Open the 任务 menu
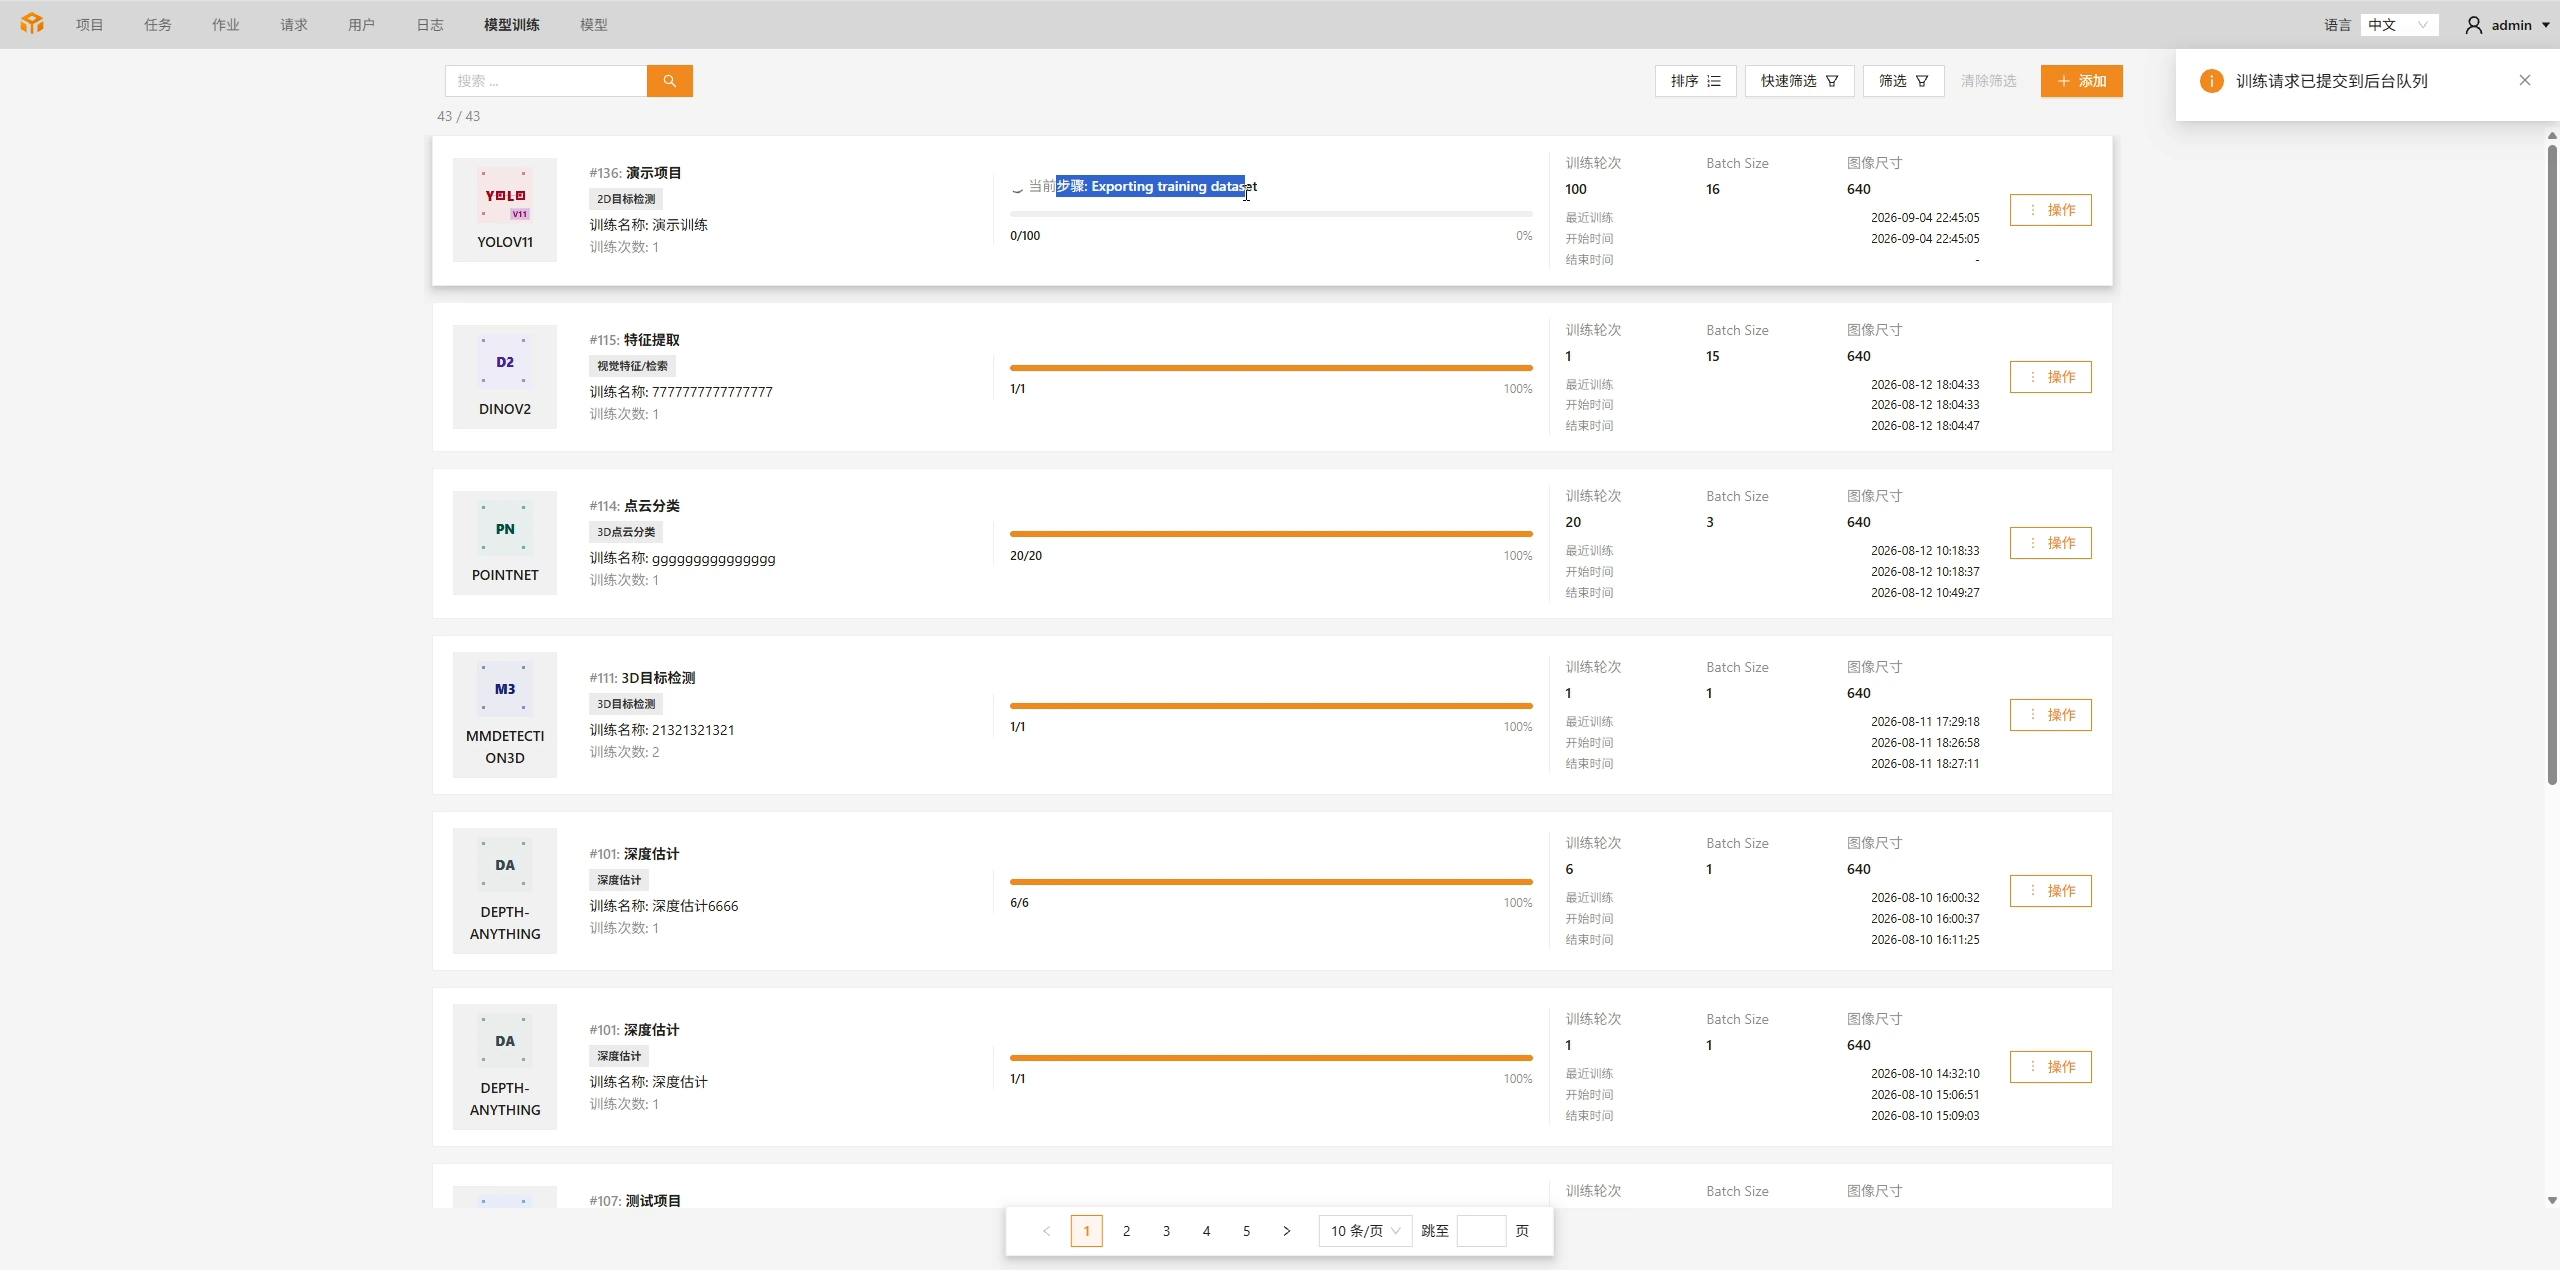2560x1270 pixels. pos(158,25)
